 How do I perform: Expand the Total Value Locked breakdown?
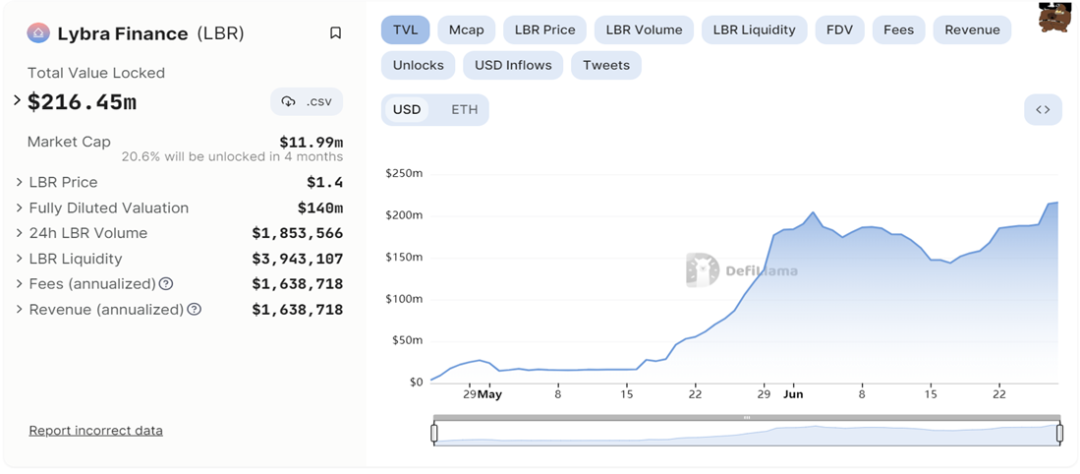coord(17,101)
